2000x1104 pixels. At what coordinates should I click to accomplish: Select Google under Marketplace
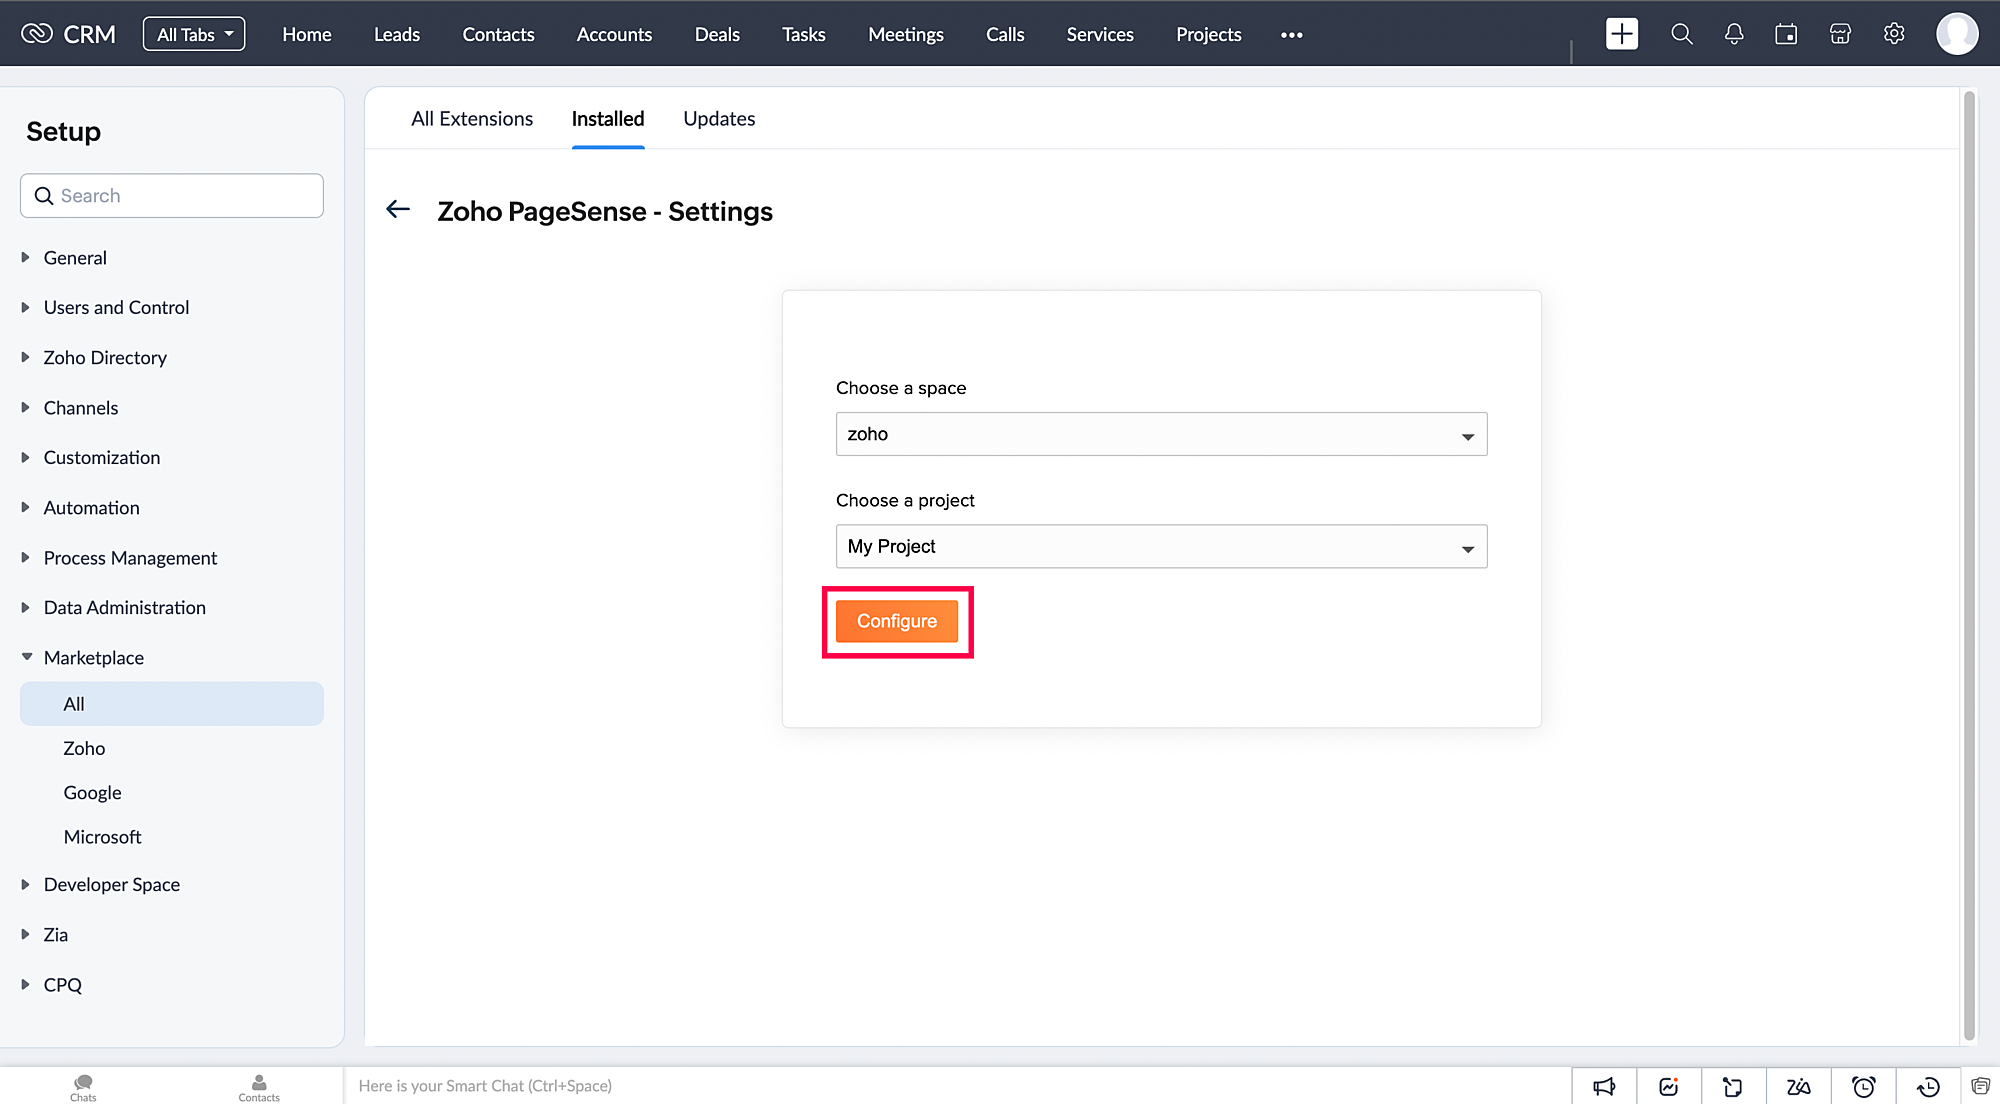tap(92, 793)
